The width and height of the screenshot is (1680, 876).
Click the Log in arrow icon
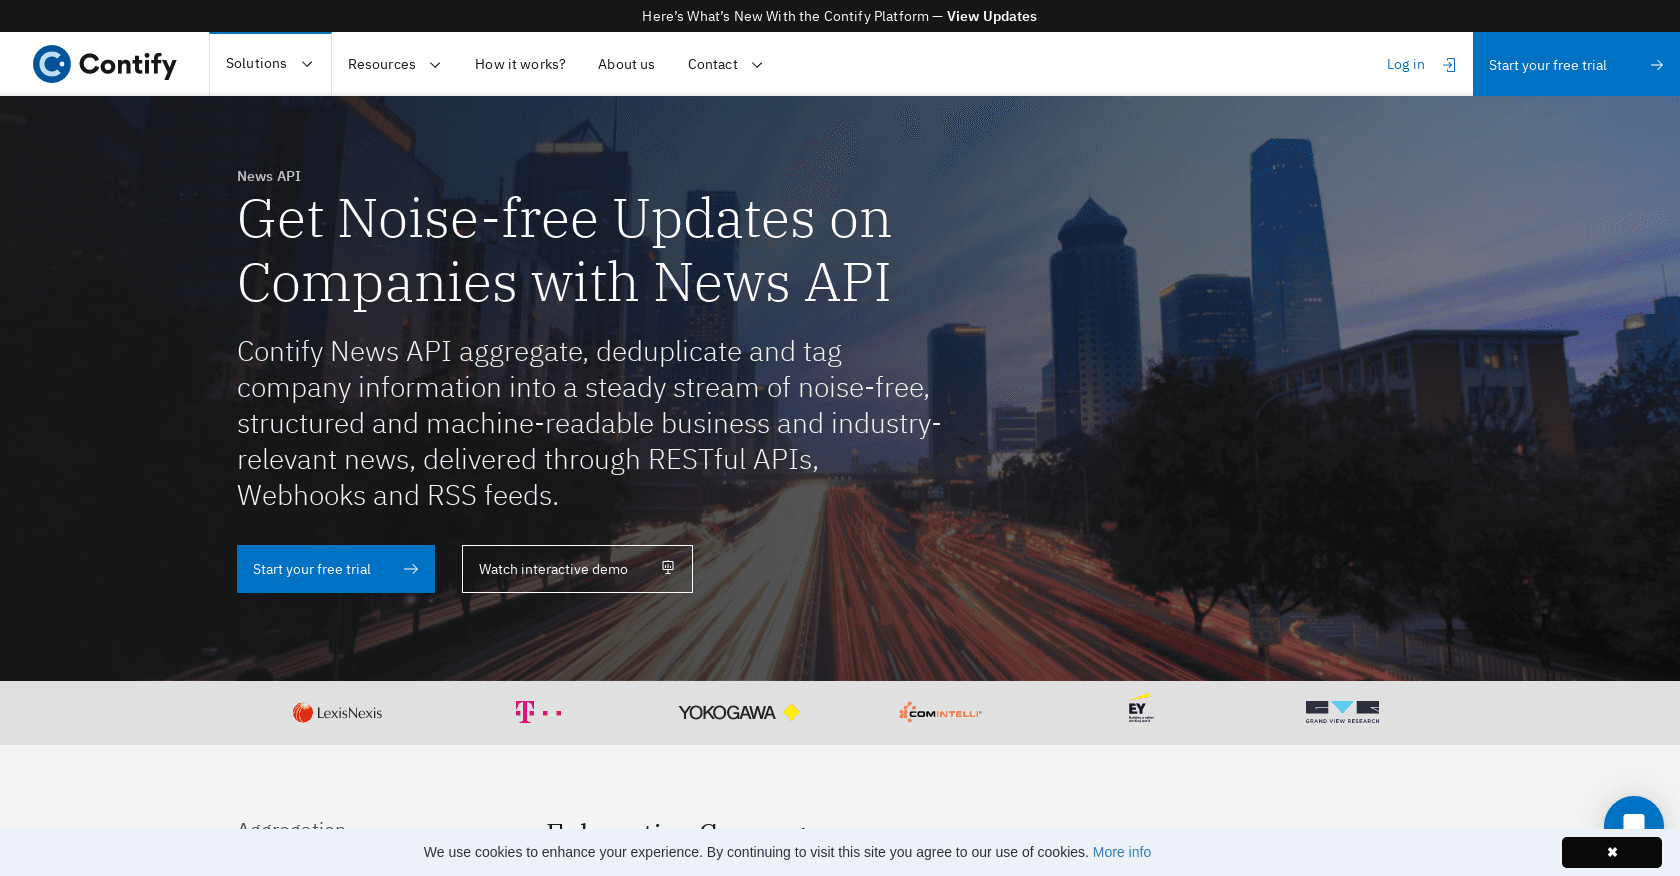pos(1449,65)
